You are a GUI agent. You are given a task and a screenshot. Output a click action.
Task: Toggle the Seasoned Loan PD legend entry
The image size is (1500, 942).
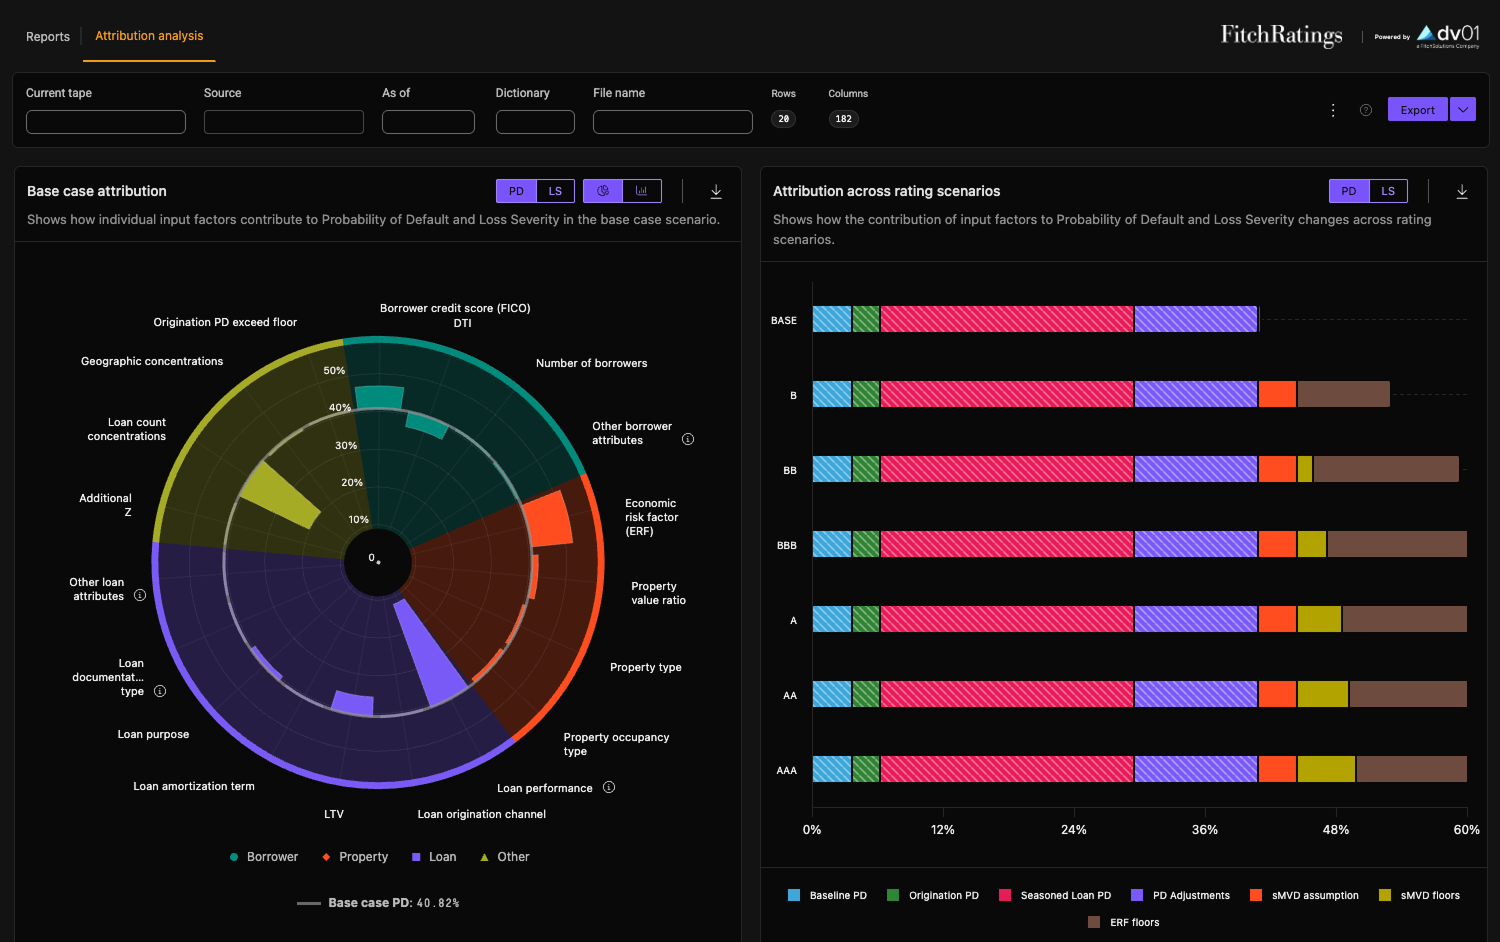1055,895
